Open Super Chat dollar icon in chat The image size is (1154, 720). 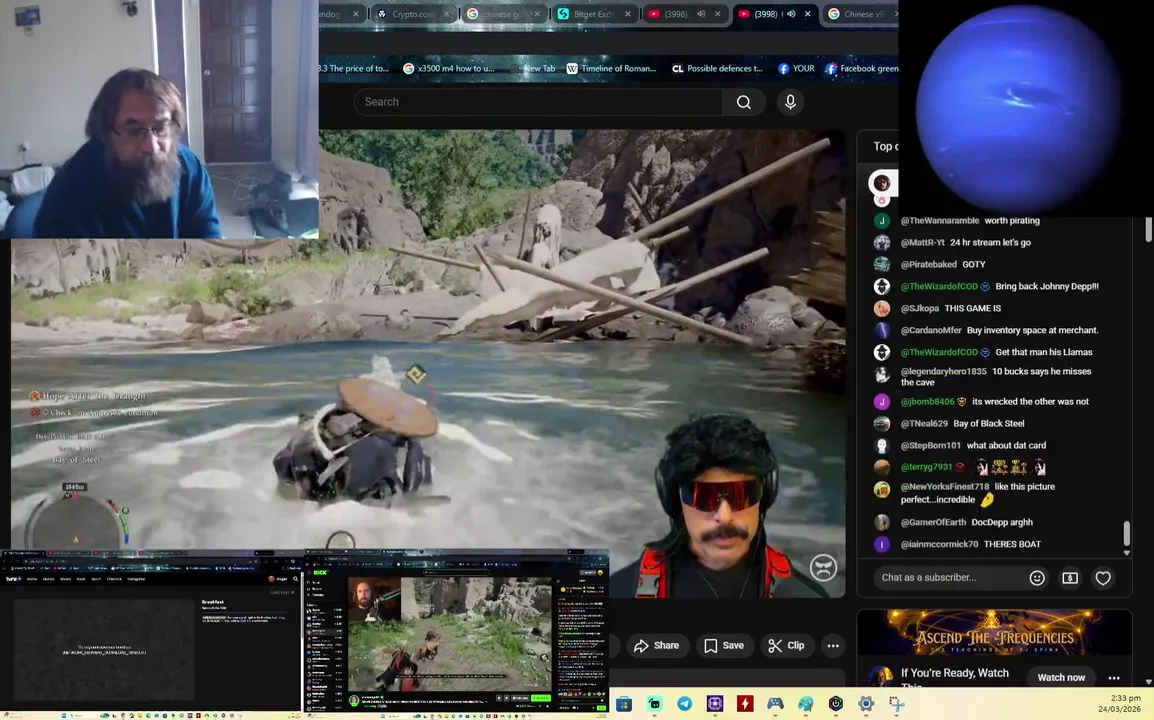click(1069, 578)
